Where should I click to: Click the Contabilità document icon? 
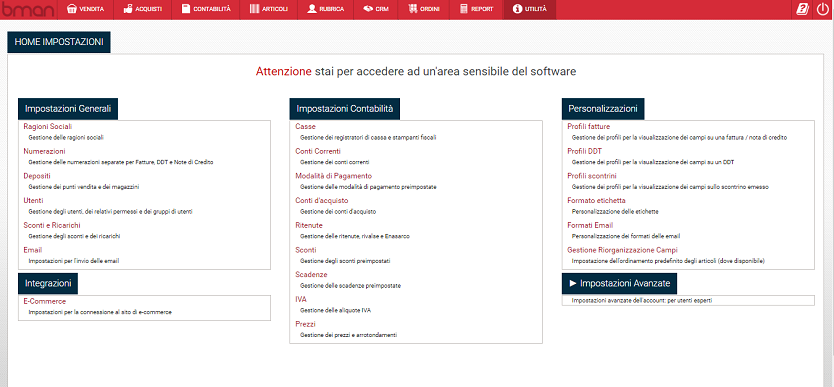tap(186, 9)
